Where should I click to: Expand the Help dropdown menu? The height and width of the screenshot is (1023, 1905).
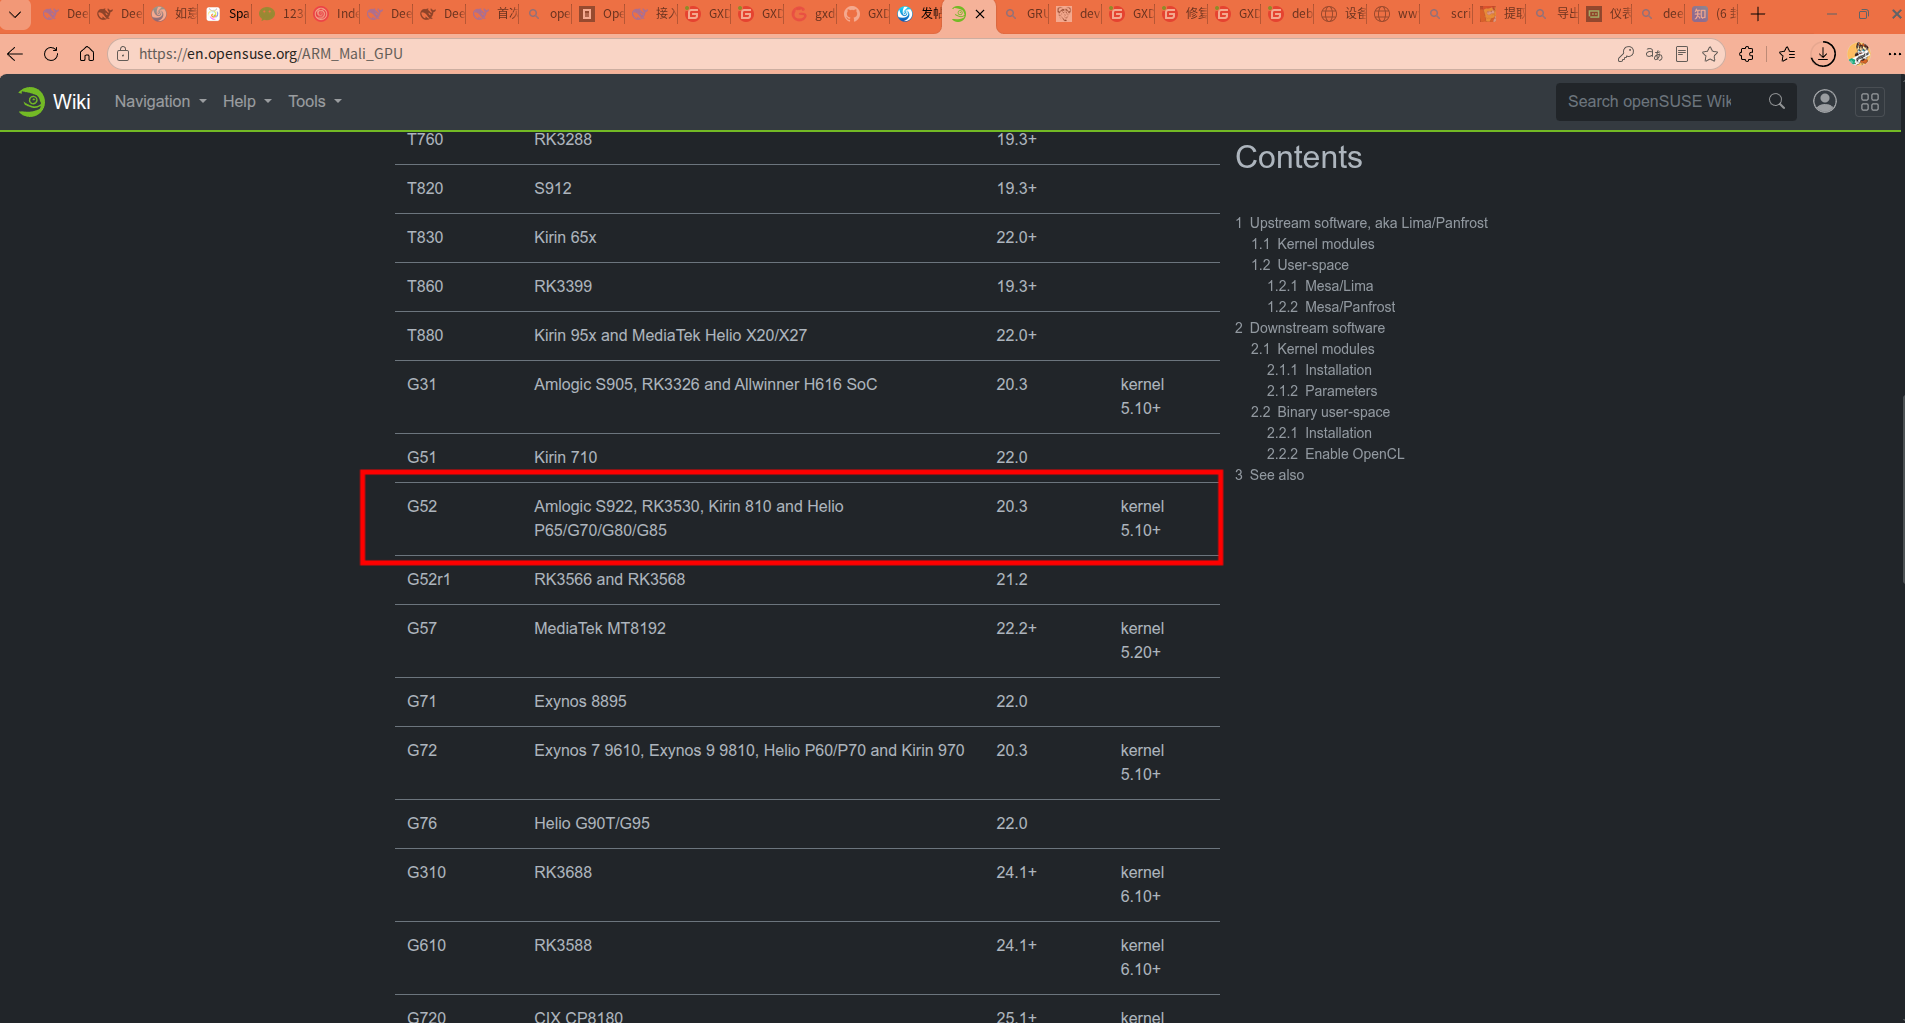click(x=247, y=101)
